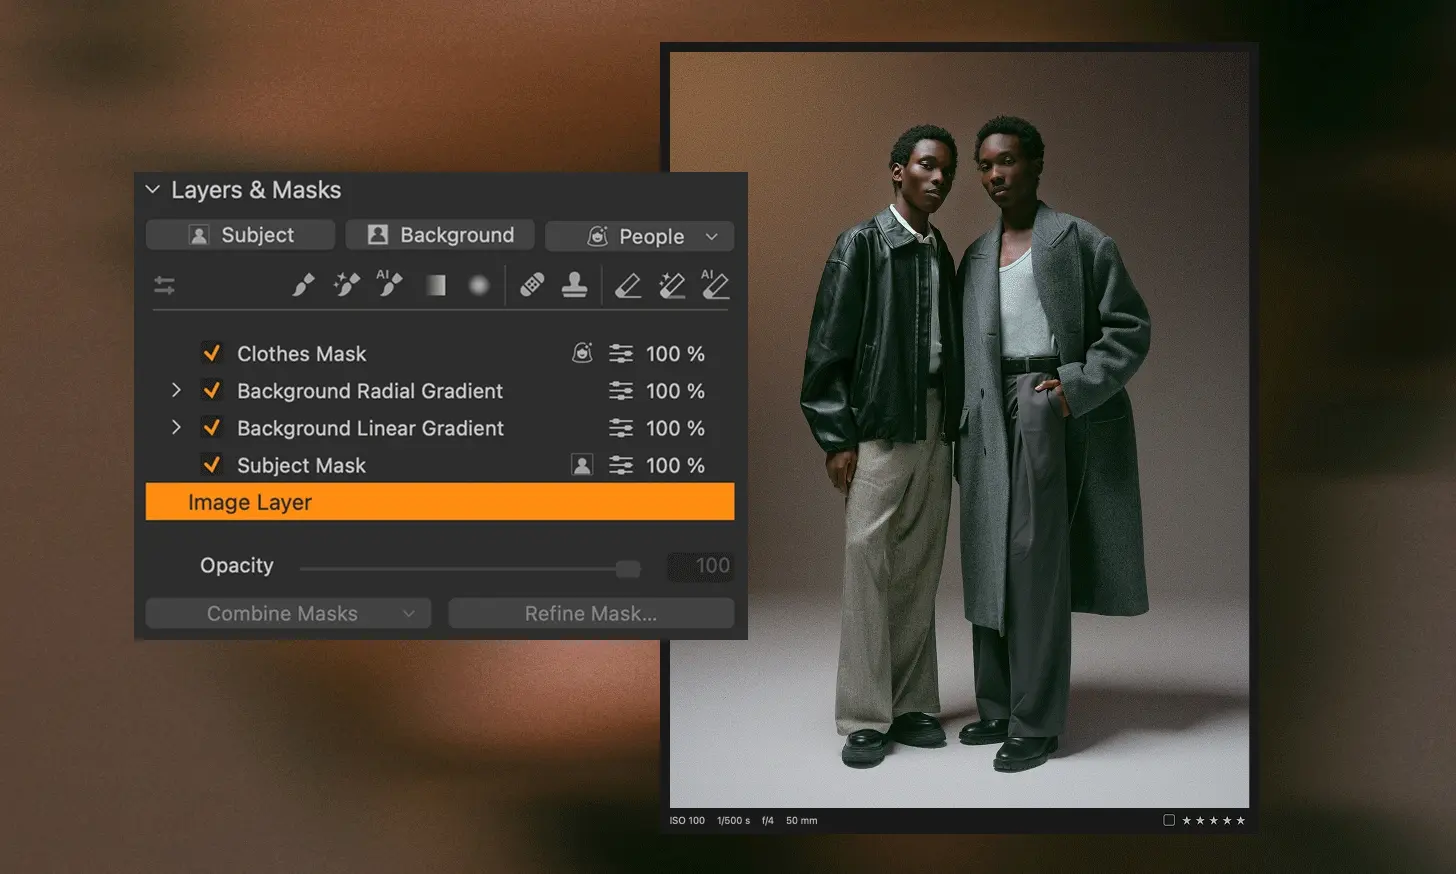
Task: Pick the Healing tool
Action: [x=531, y=285]
